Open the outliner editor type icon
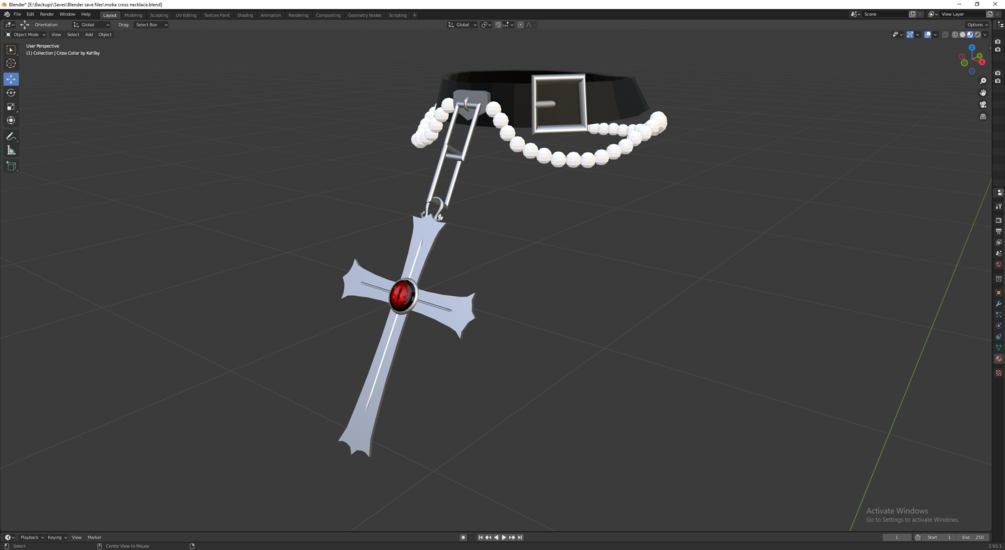 1000,24
